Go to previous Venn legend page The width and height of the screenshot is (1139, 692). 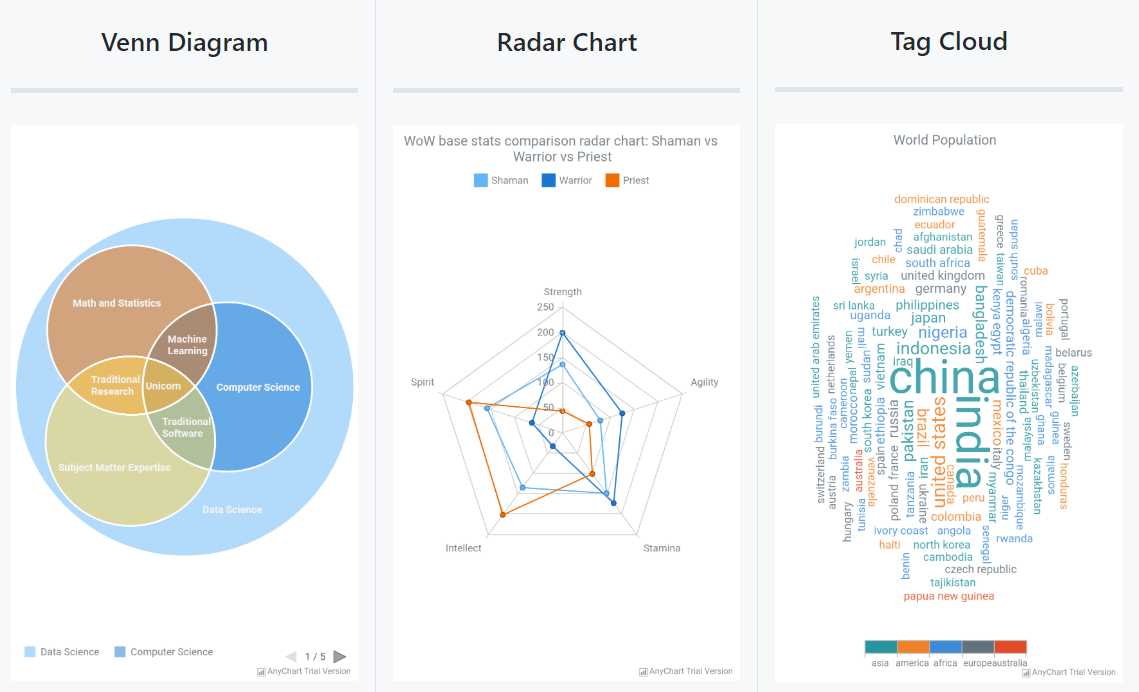(291, 656)
